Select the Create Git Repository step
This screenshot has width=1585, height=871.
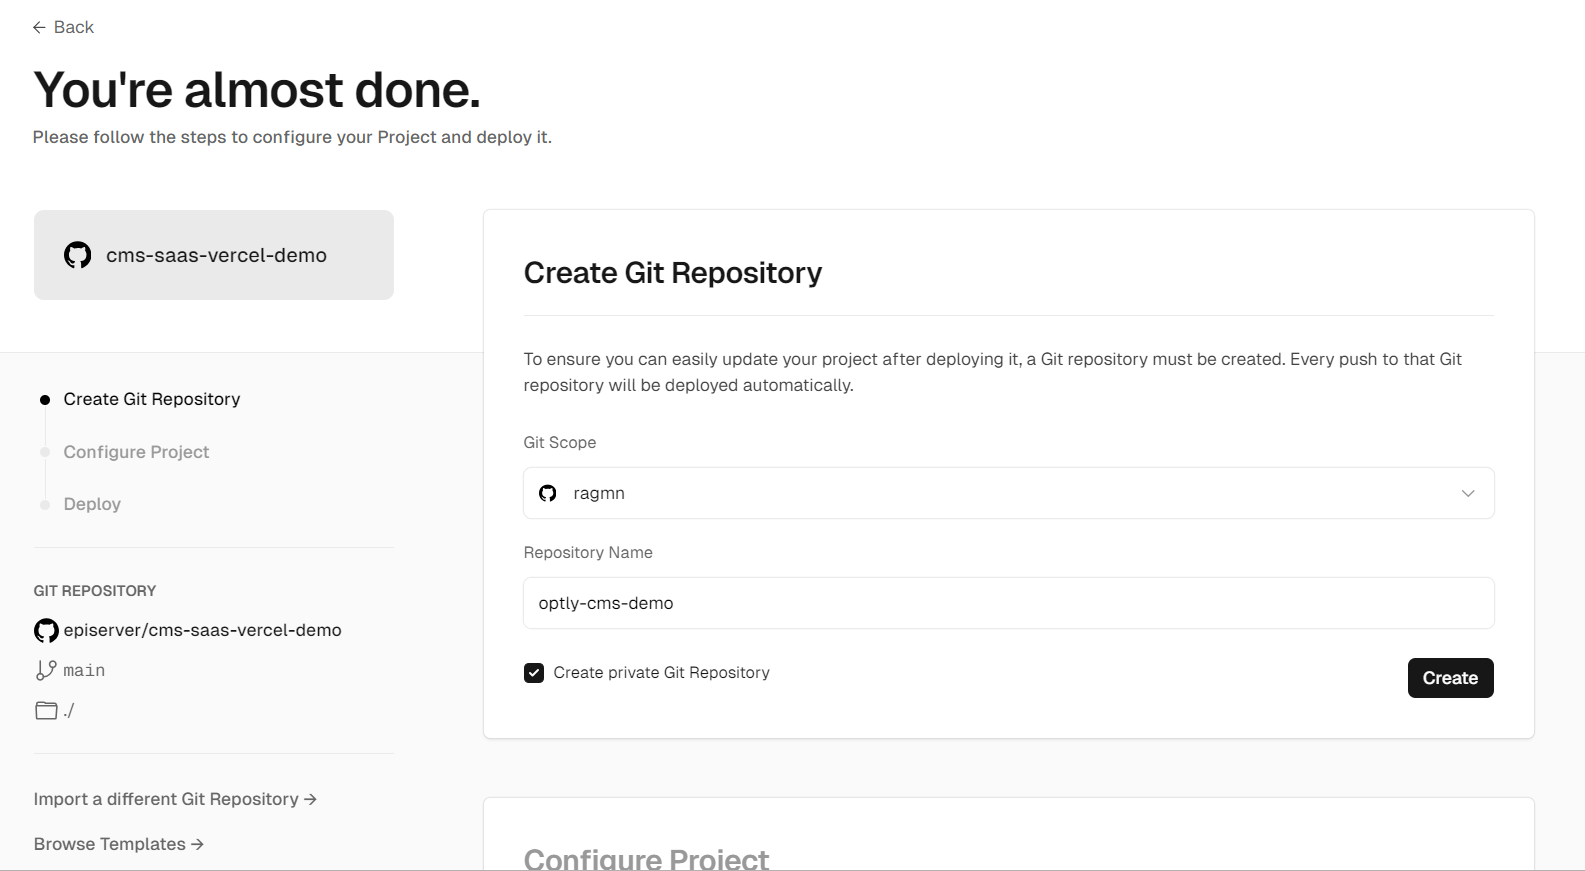(152, 399)
